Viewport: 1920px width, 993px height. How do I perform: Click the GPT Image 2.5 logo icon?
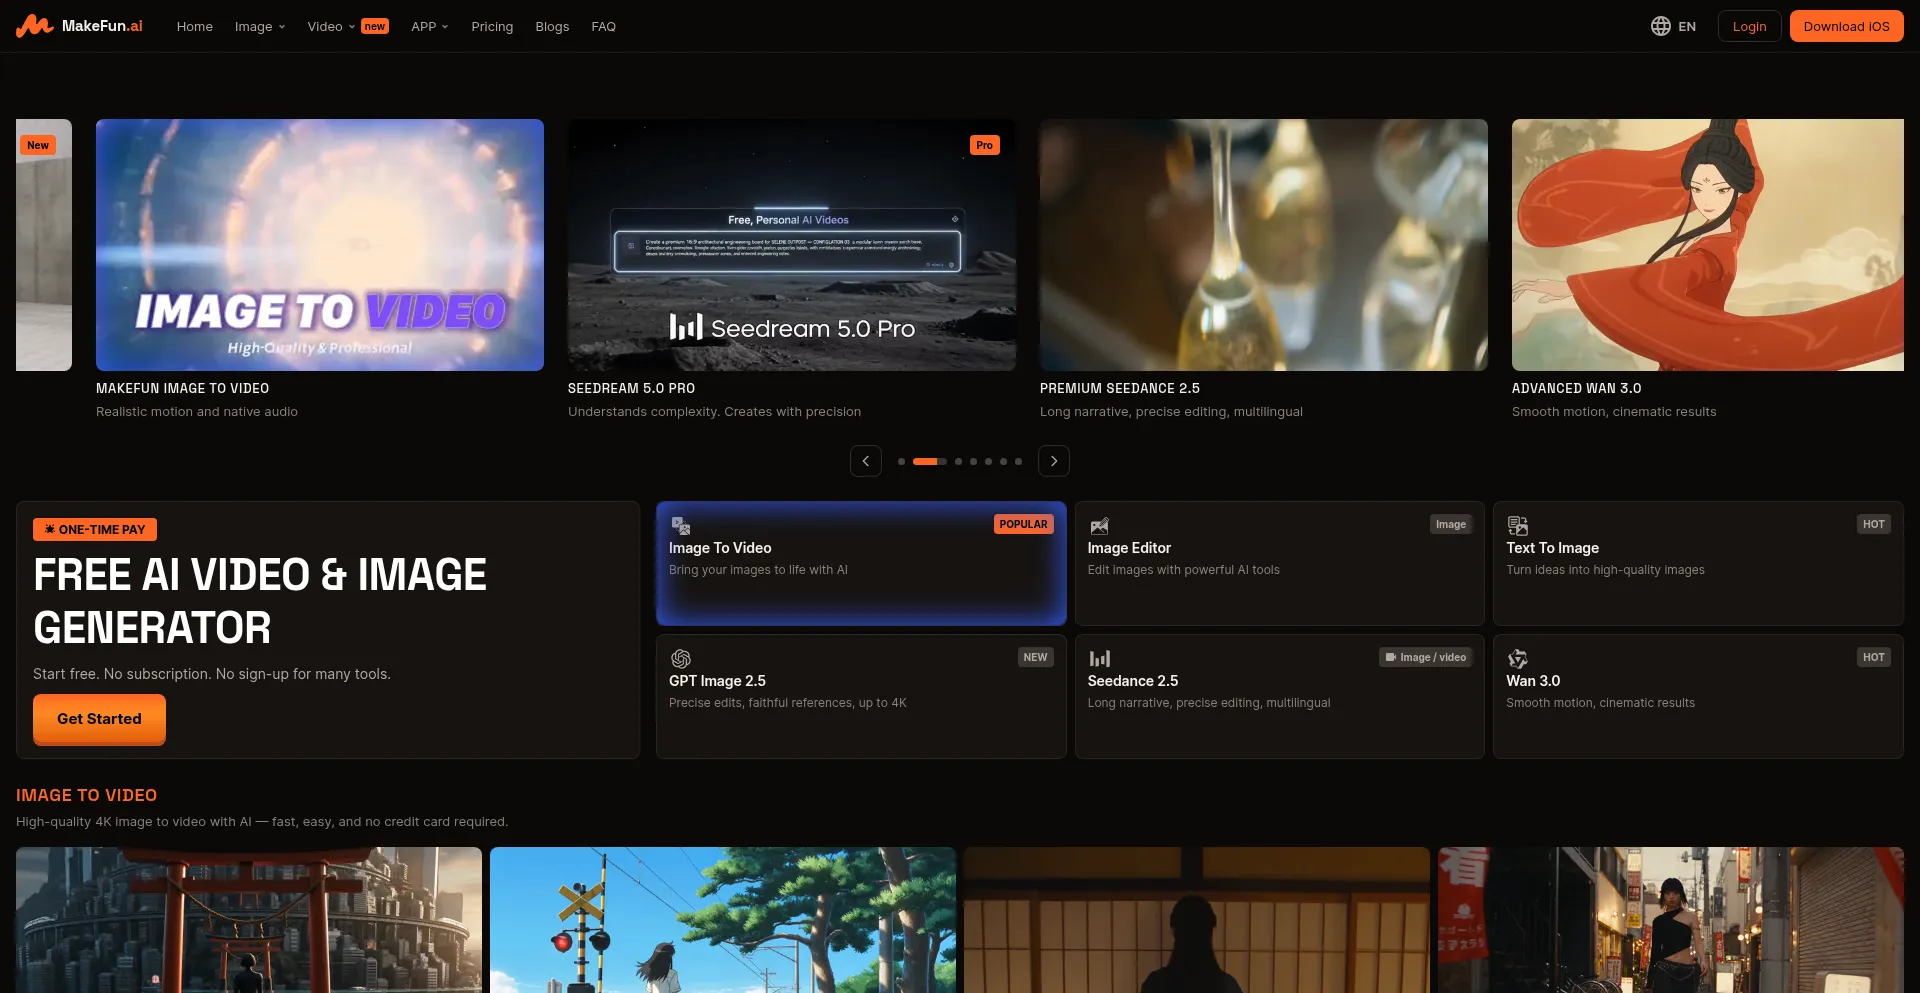681,658
